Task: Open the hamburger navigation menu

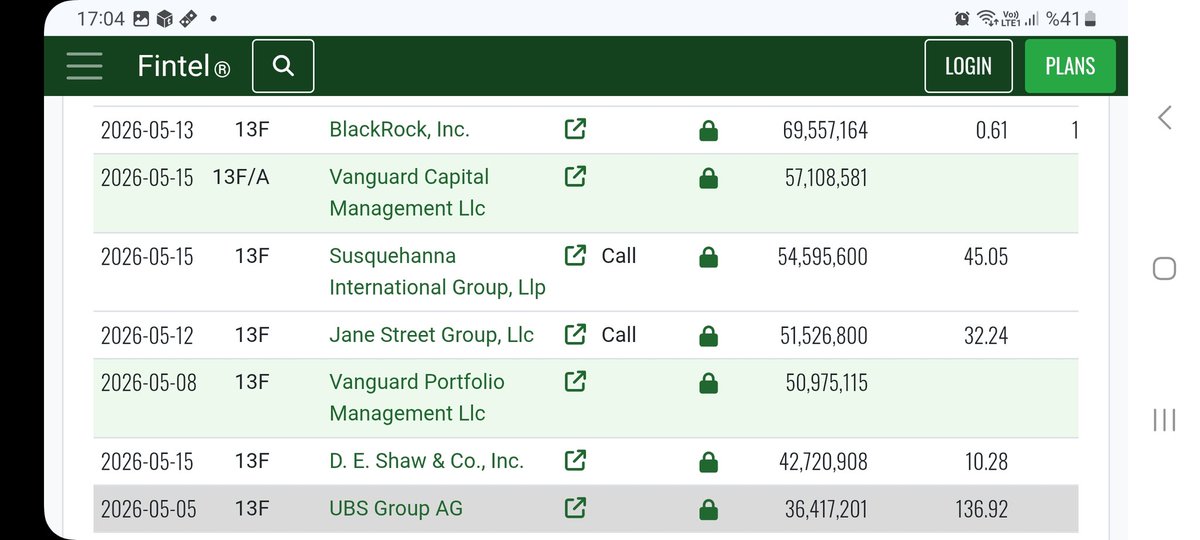Action: (x=84, y=66)
